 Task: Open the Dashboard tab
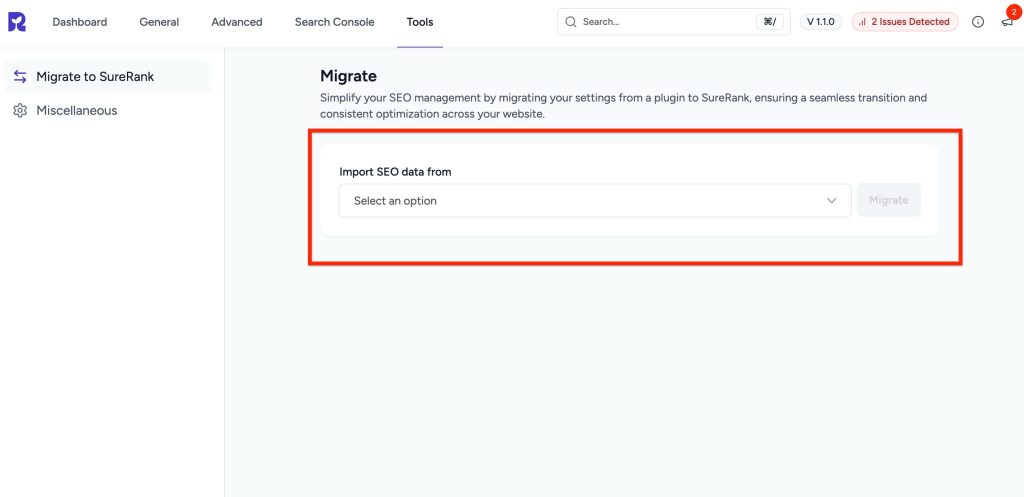pyautogui.click(x=80, y=22)
